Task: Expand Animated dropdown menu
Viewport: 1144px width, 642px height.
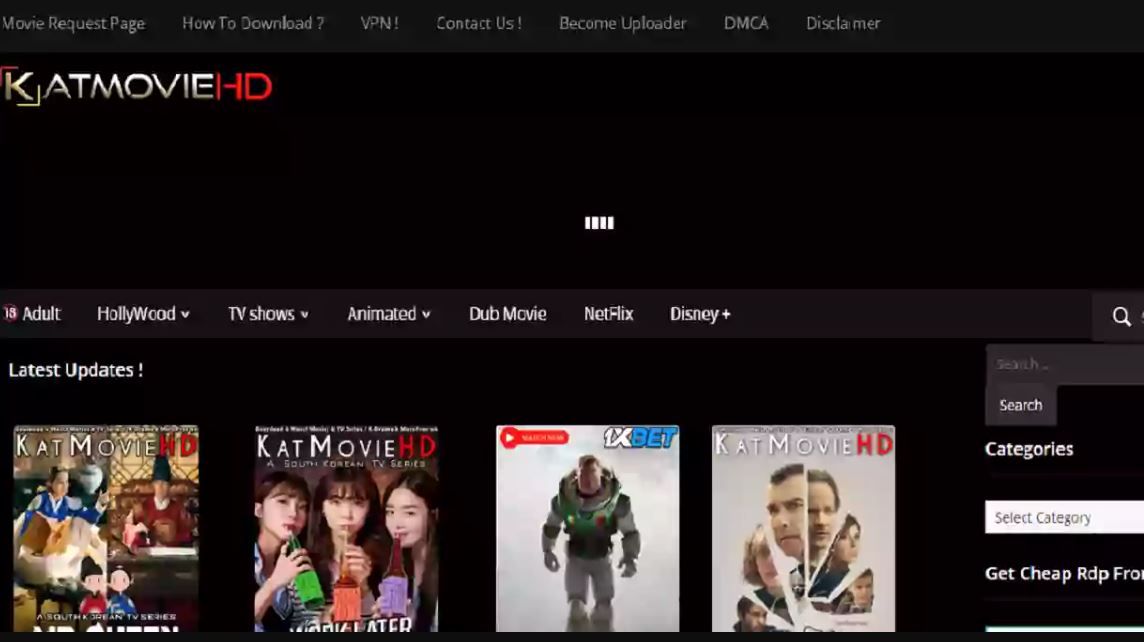Action: tap(389, 314)
